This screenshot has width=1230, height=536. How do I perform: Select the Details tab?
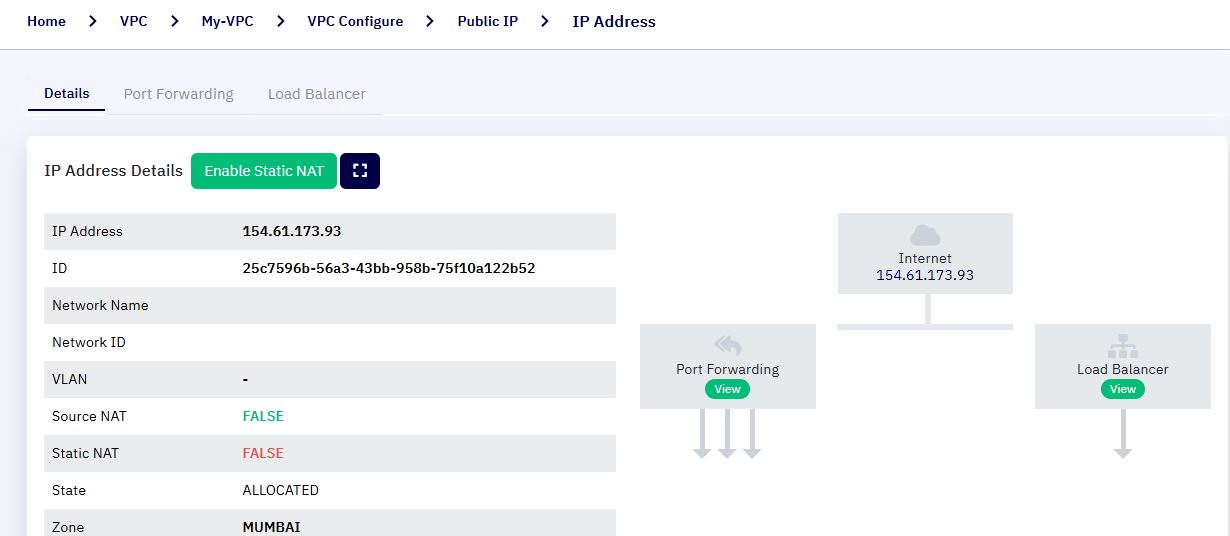pos(67,93)
